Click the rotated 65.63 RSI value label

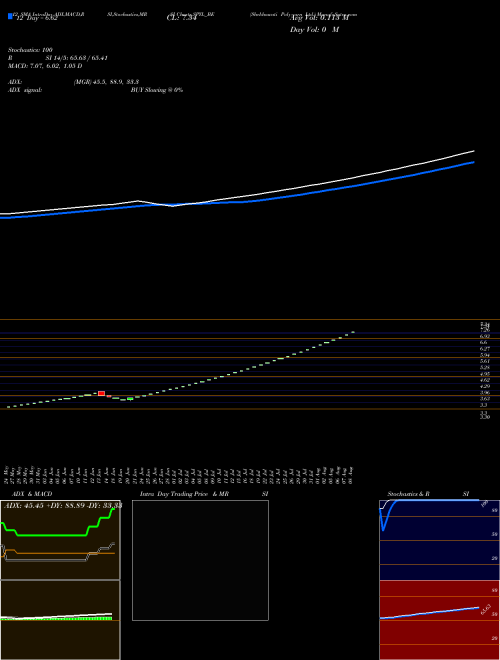point(485,609)
